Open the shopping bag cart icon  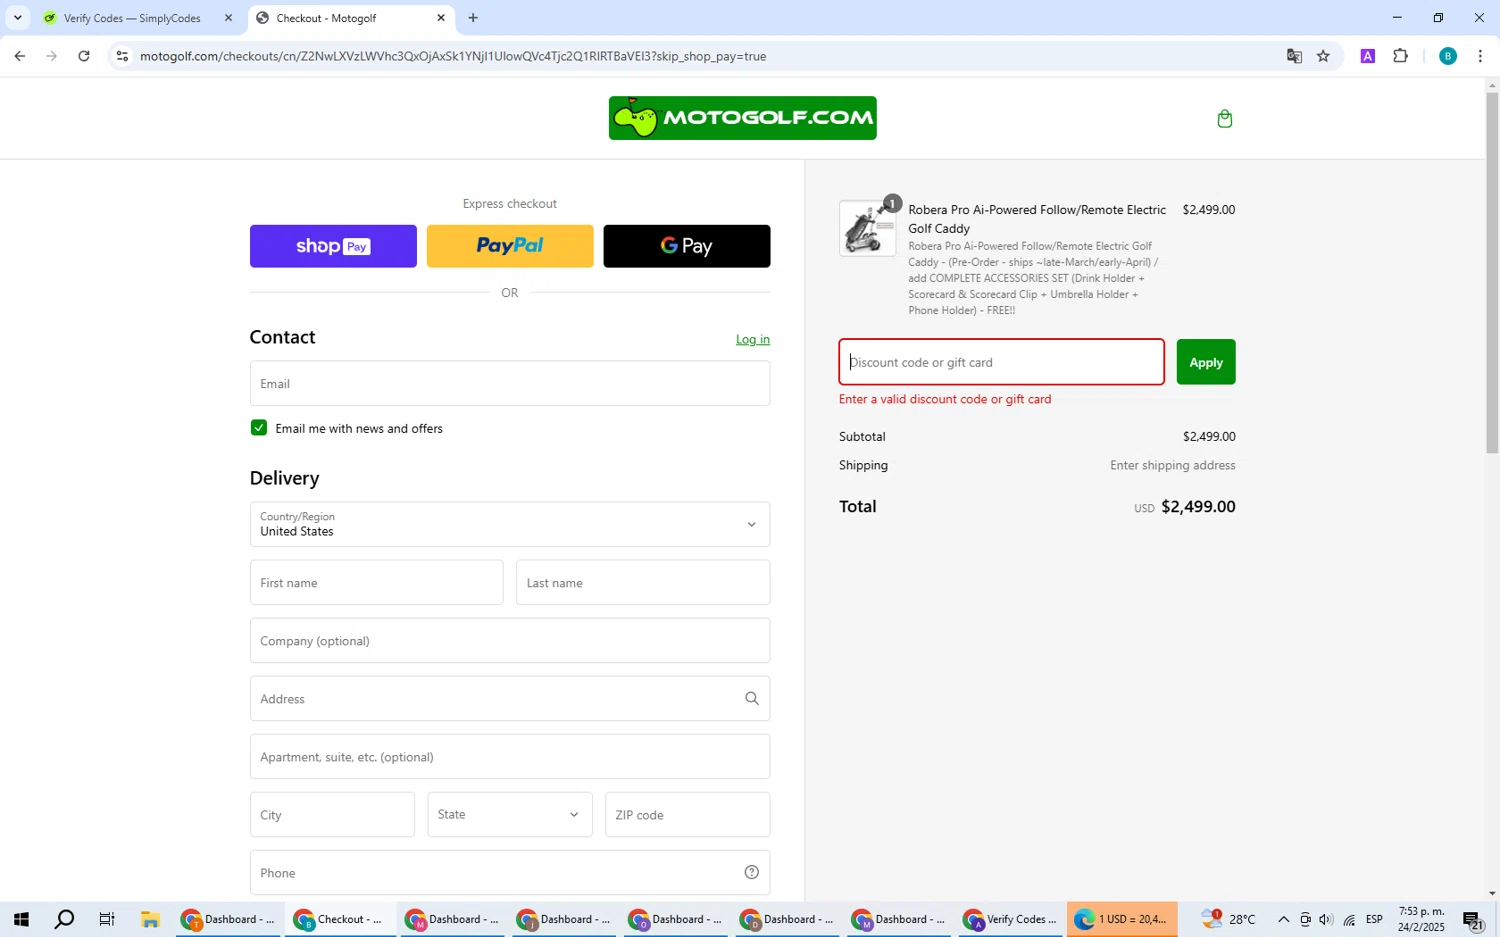(x=1224, y=119)
